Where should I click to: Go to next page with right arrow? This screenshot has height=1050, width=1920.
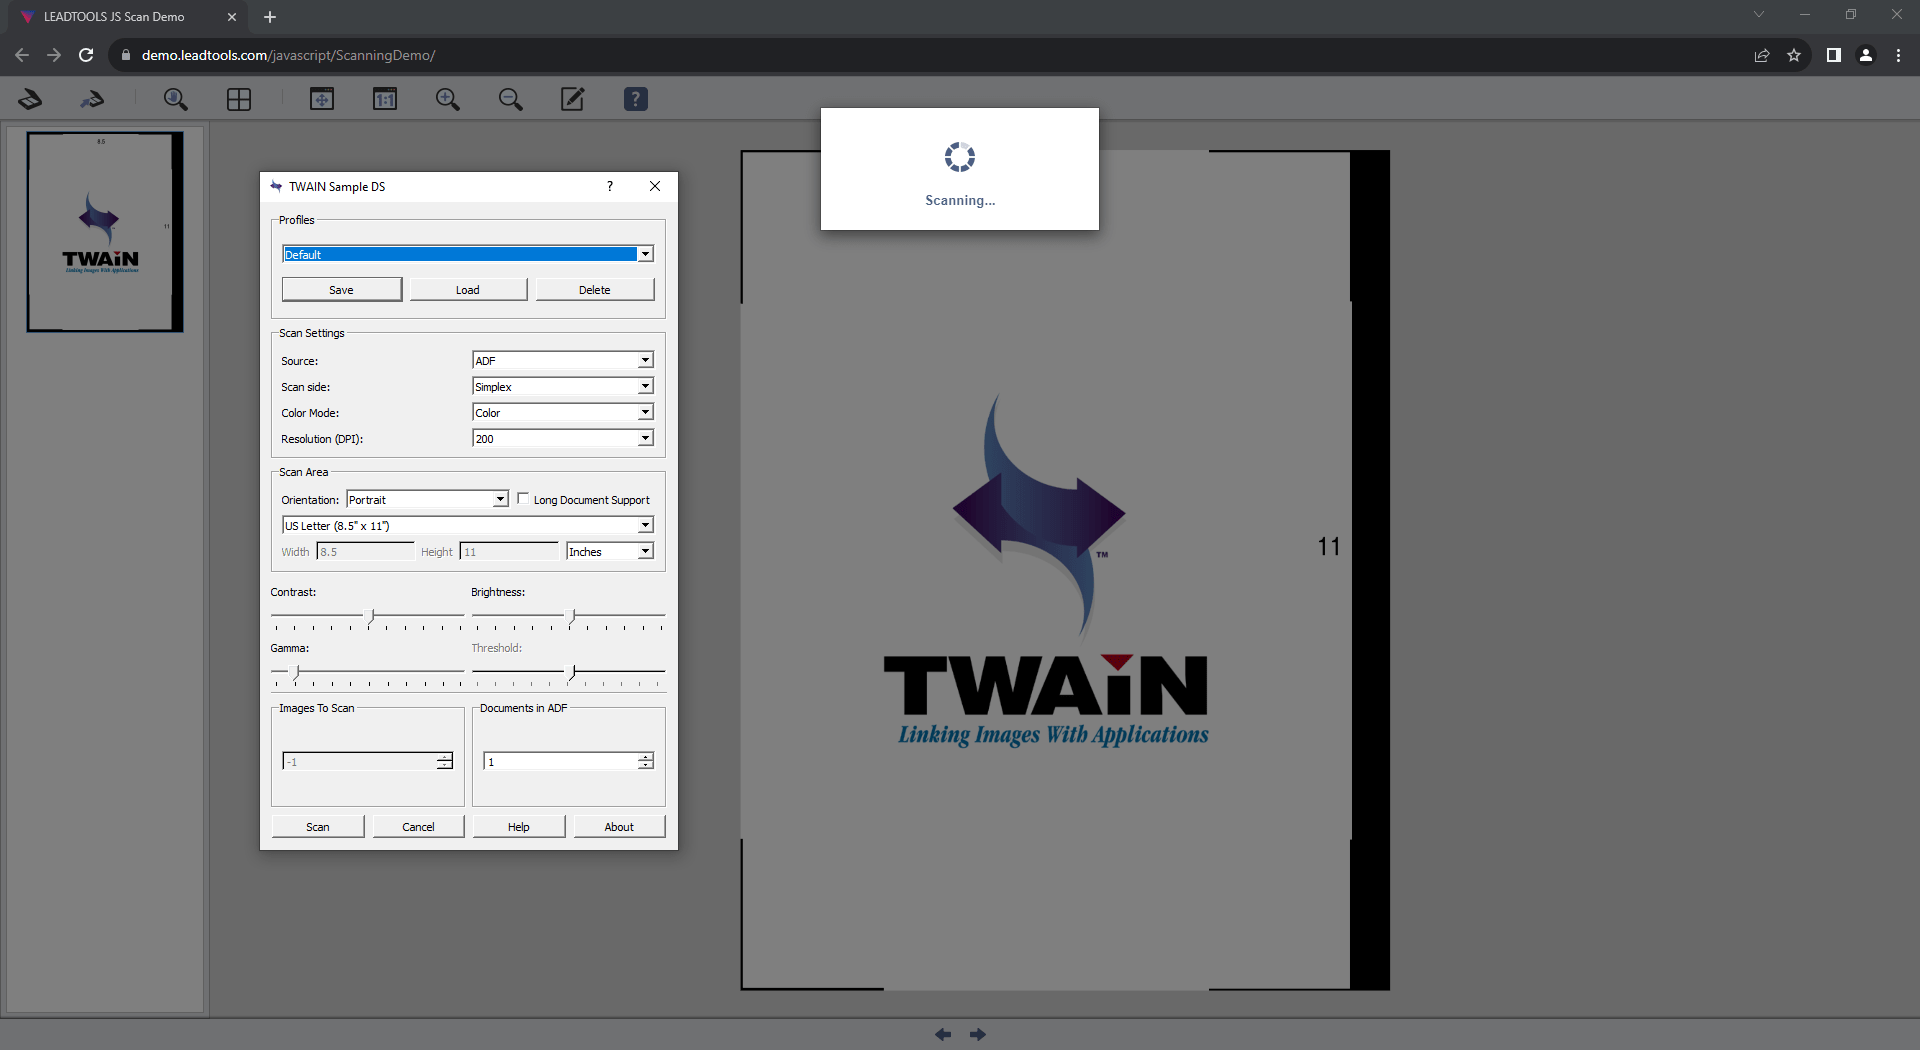point(978,1034)
